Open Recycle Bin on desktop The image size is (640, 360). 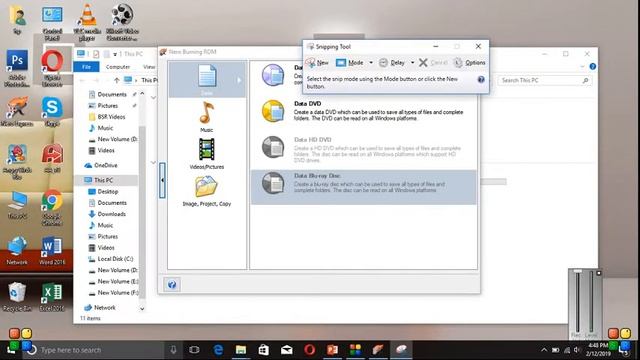pyautogui.click(x=17, y=297)
